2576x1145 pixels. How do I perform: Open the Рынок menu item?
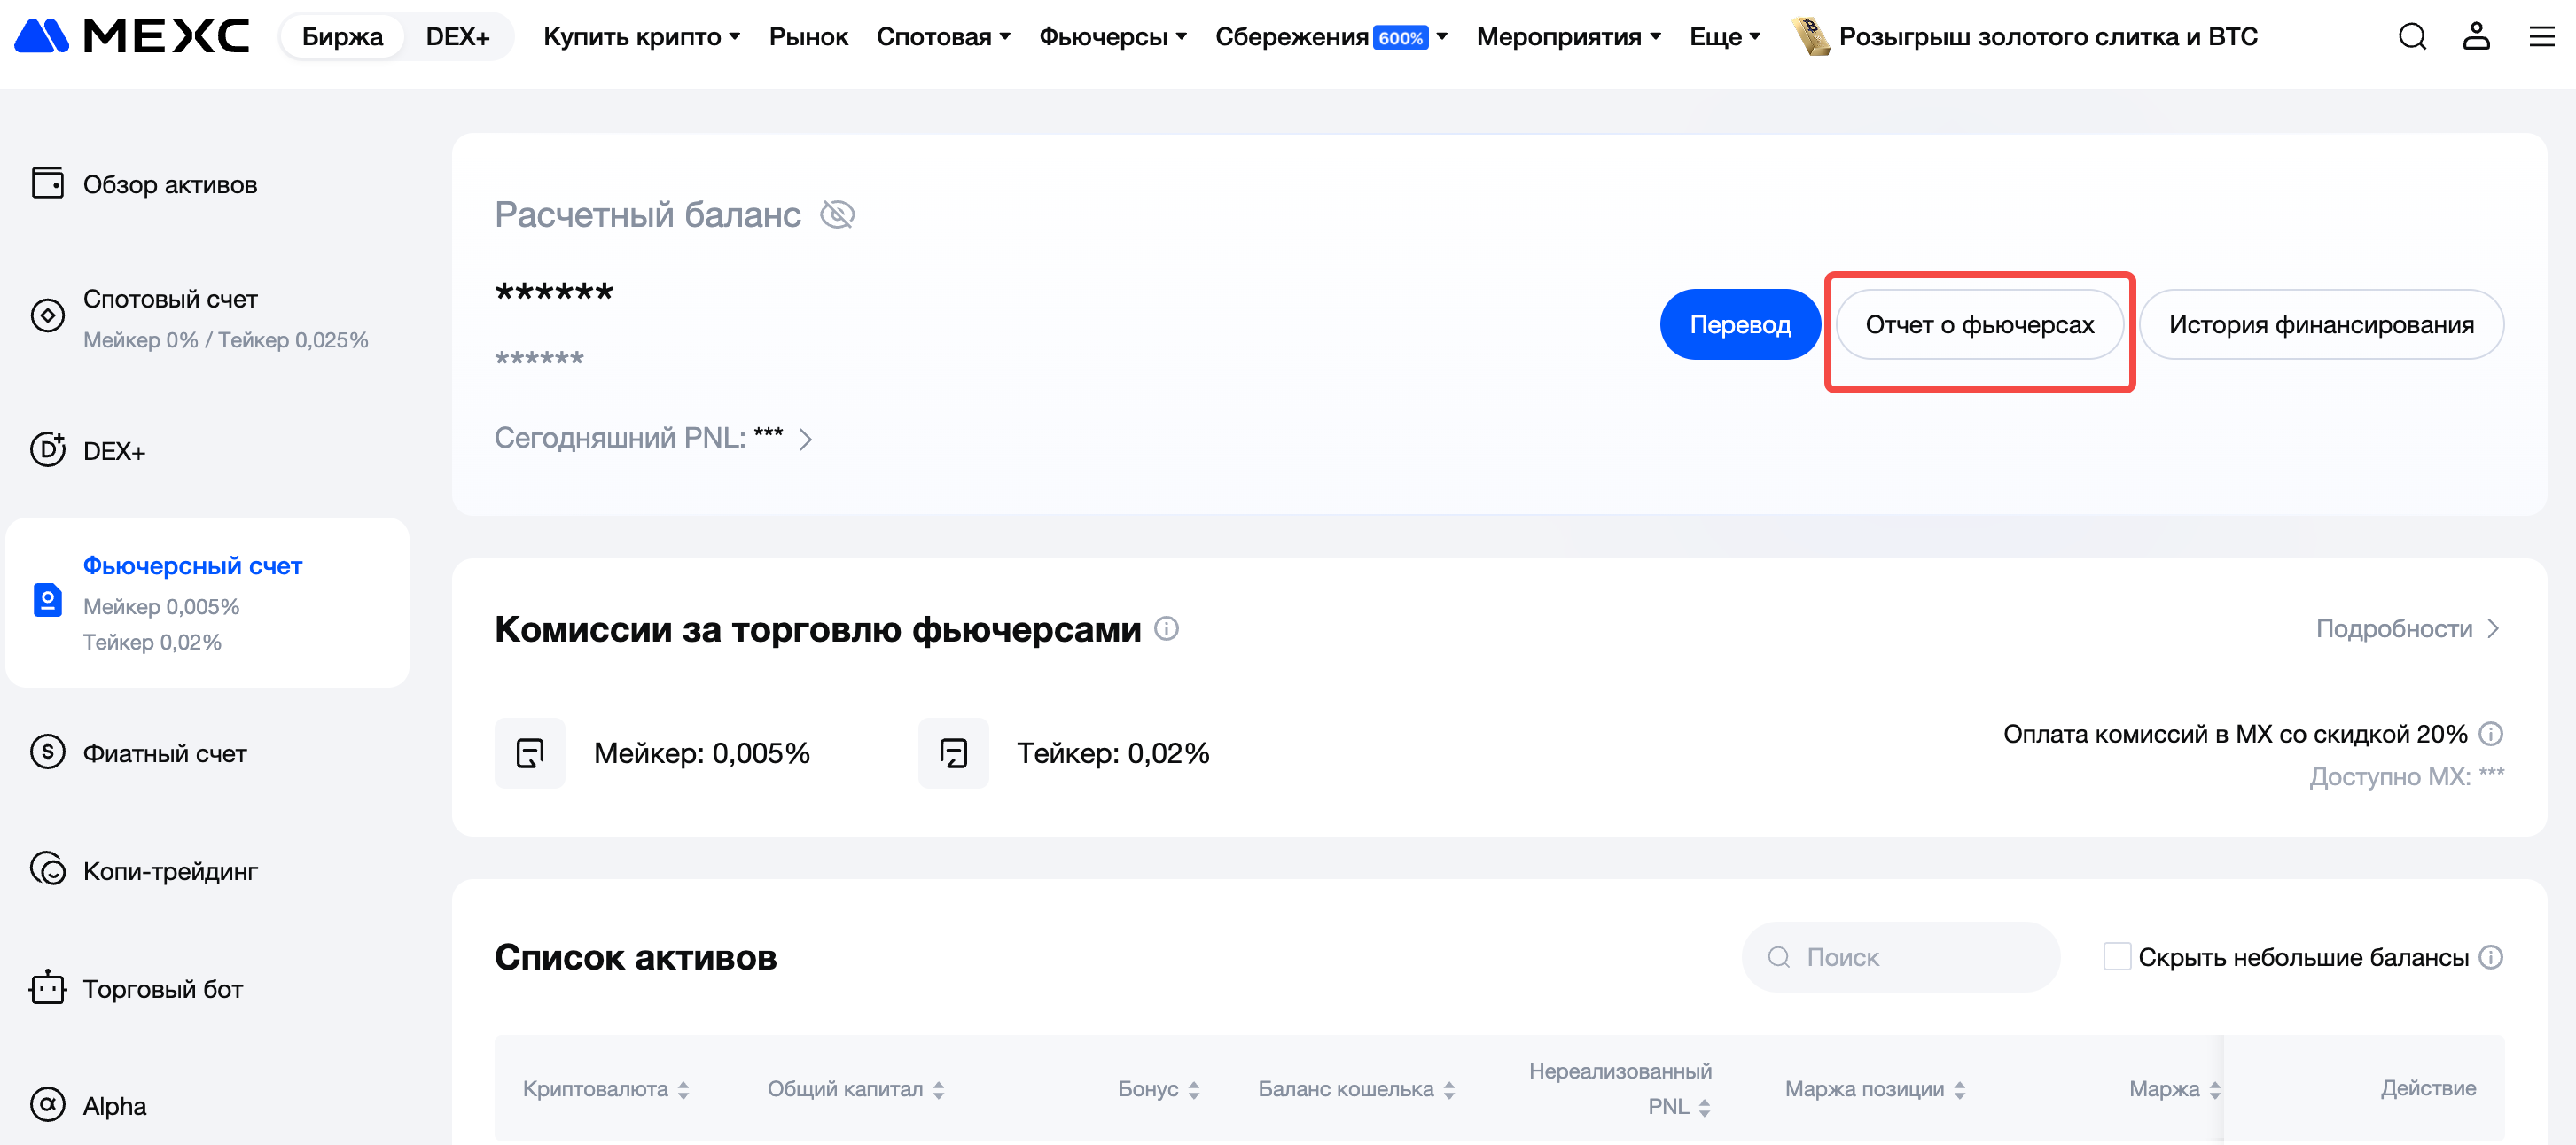(808, 37)
